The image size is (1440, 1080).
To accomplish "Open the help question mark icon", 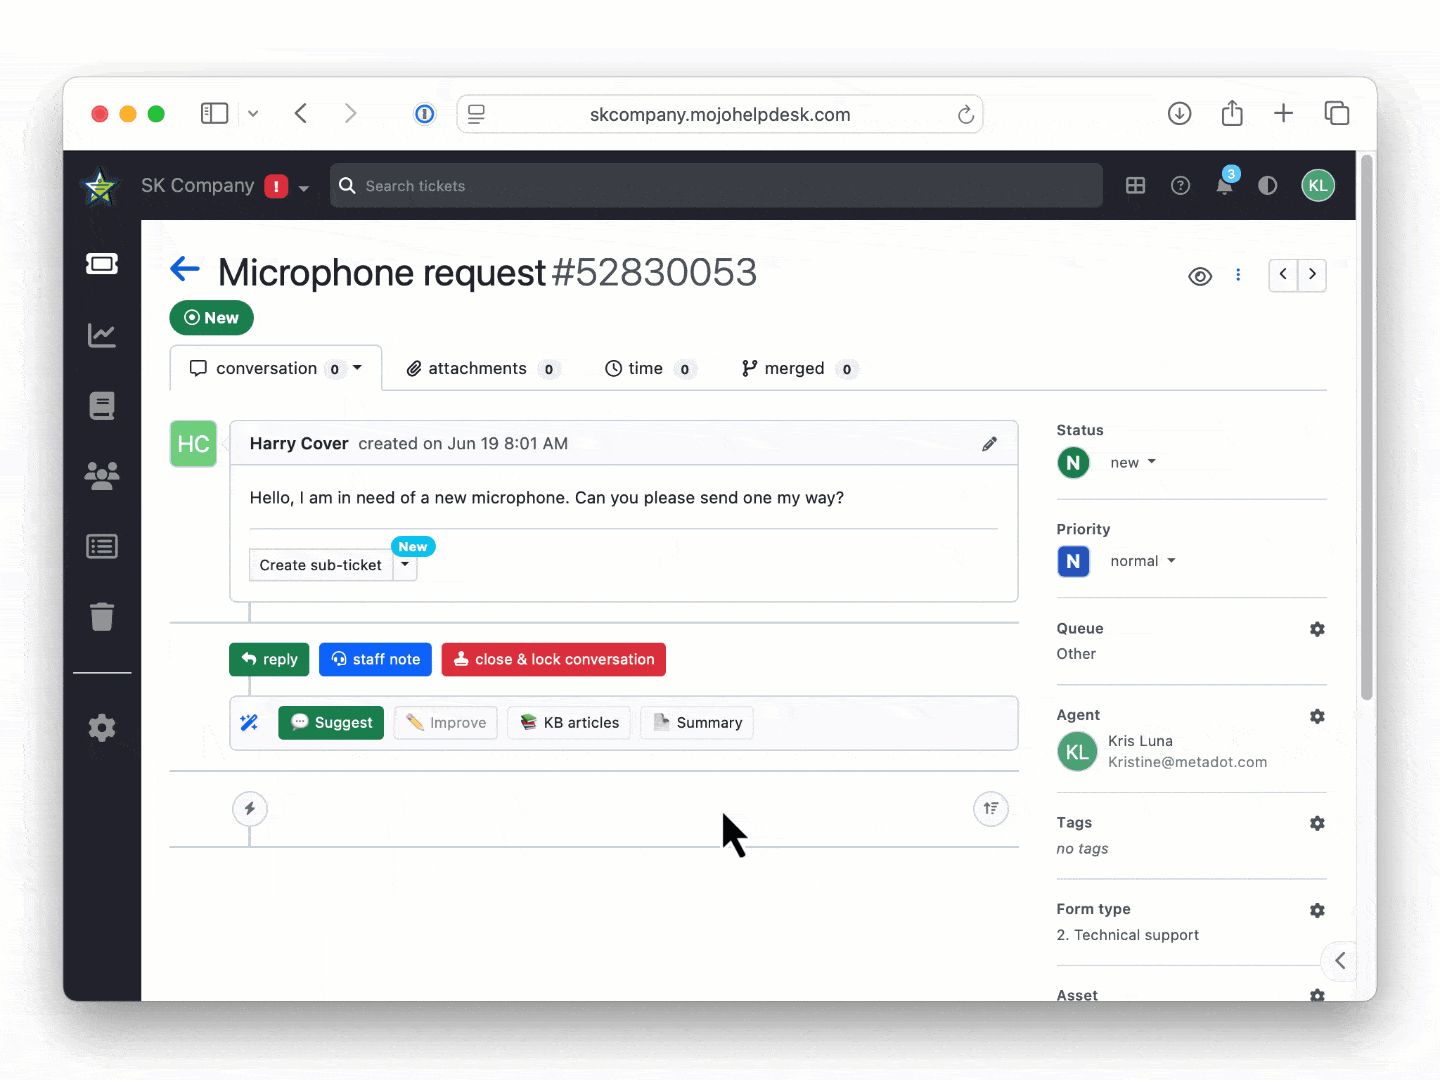I will (1180, 185).
